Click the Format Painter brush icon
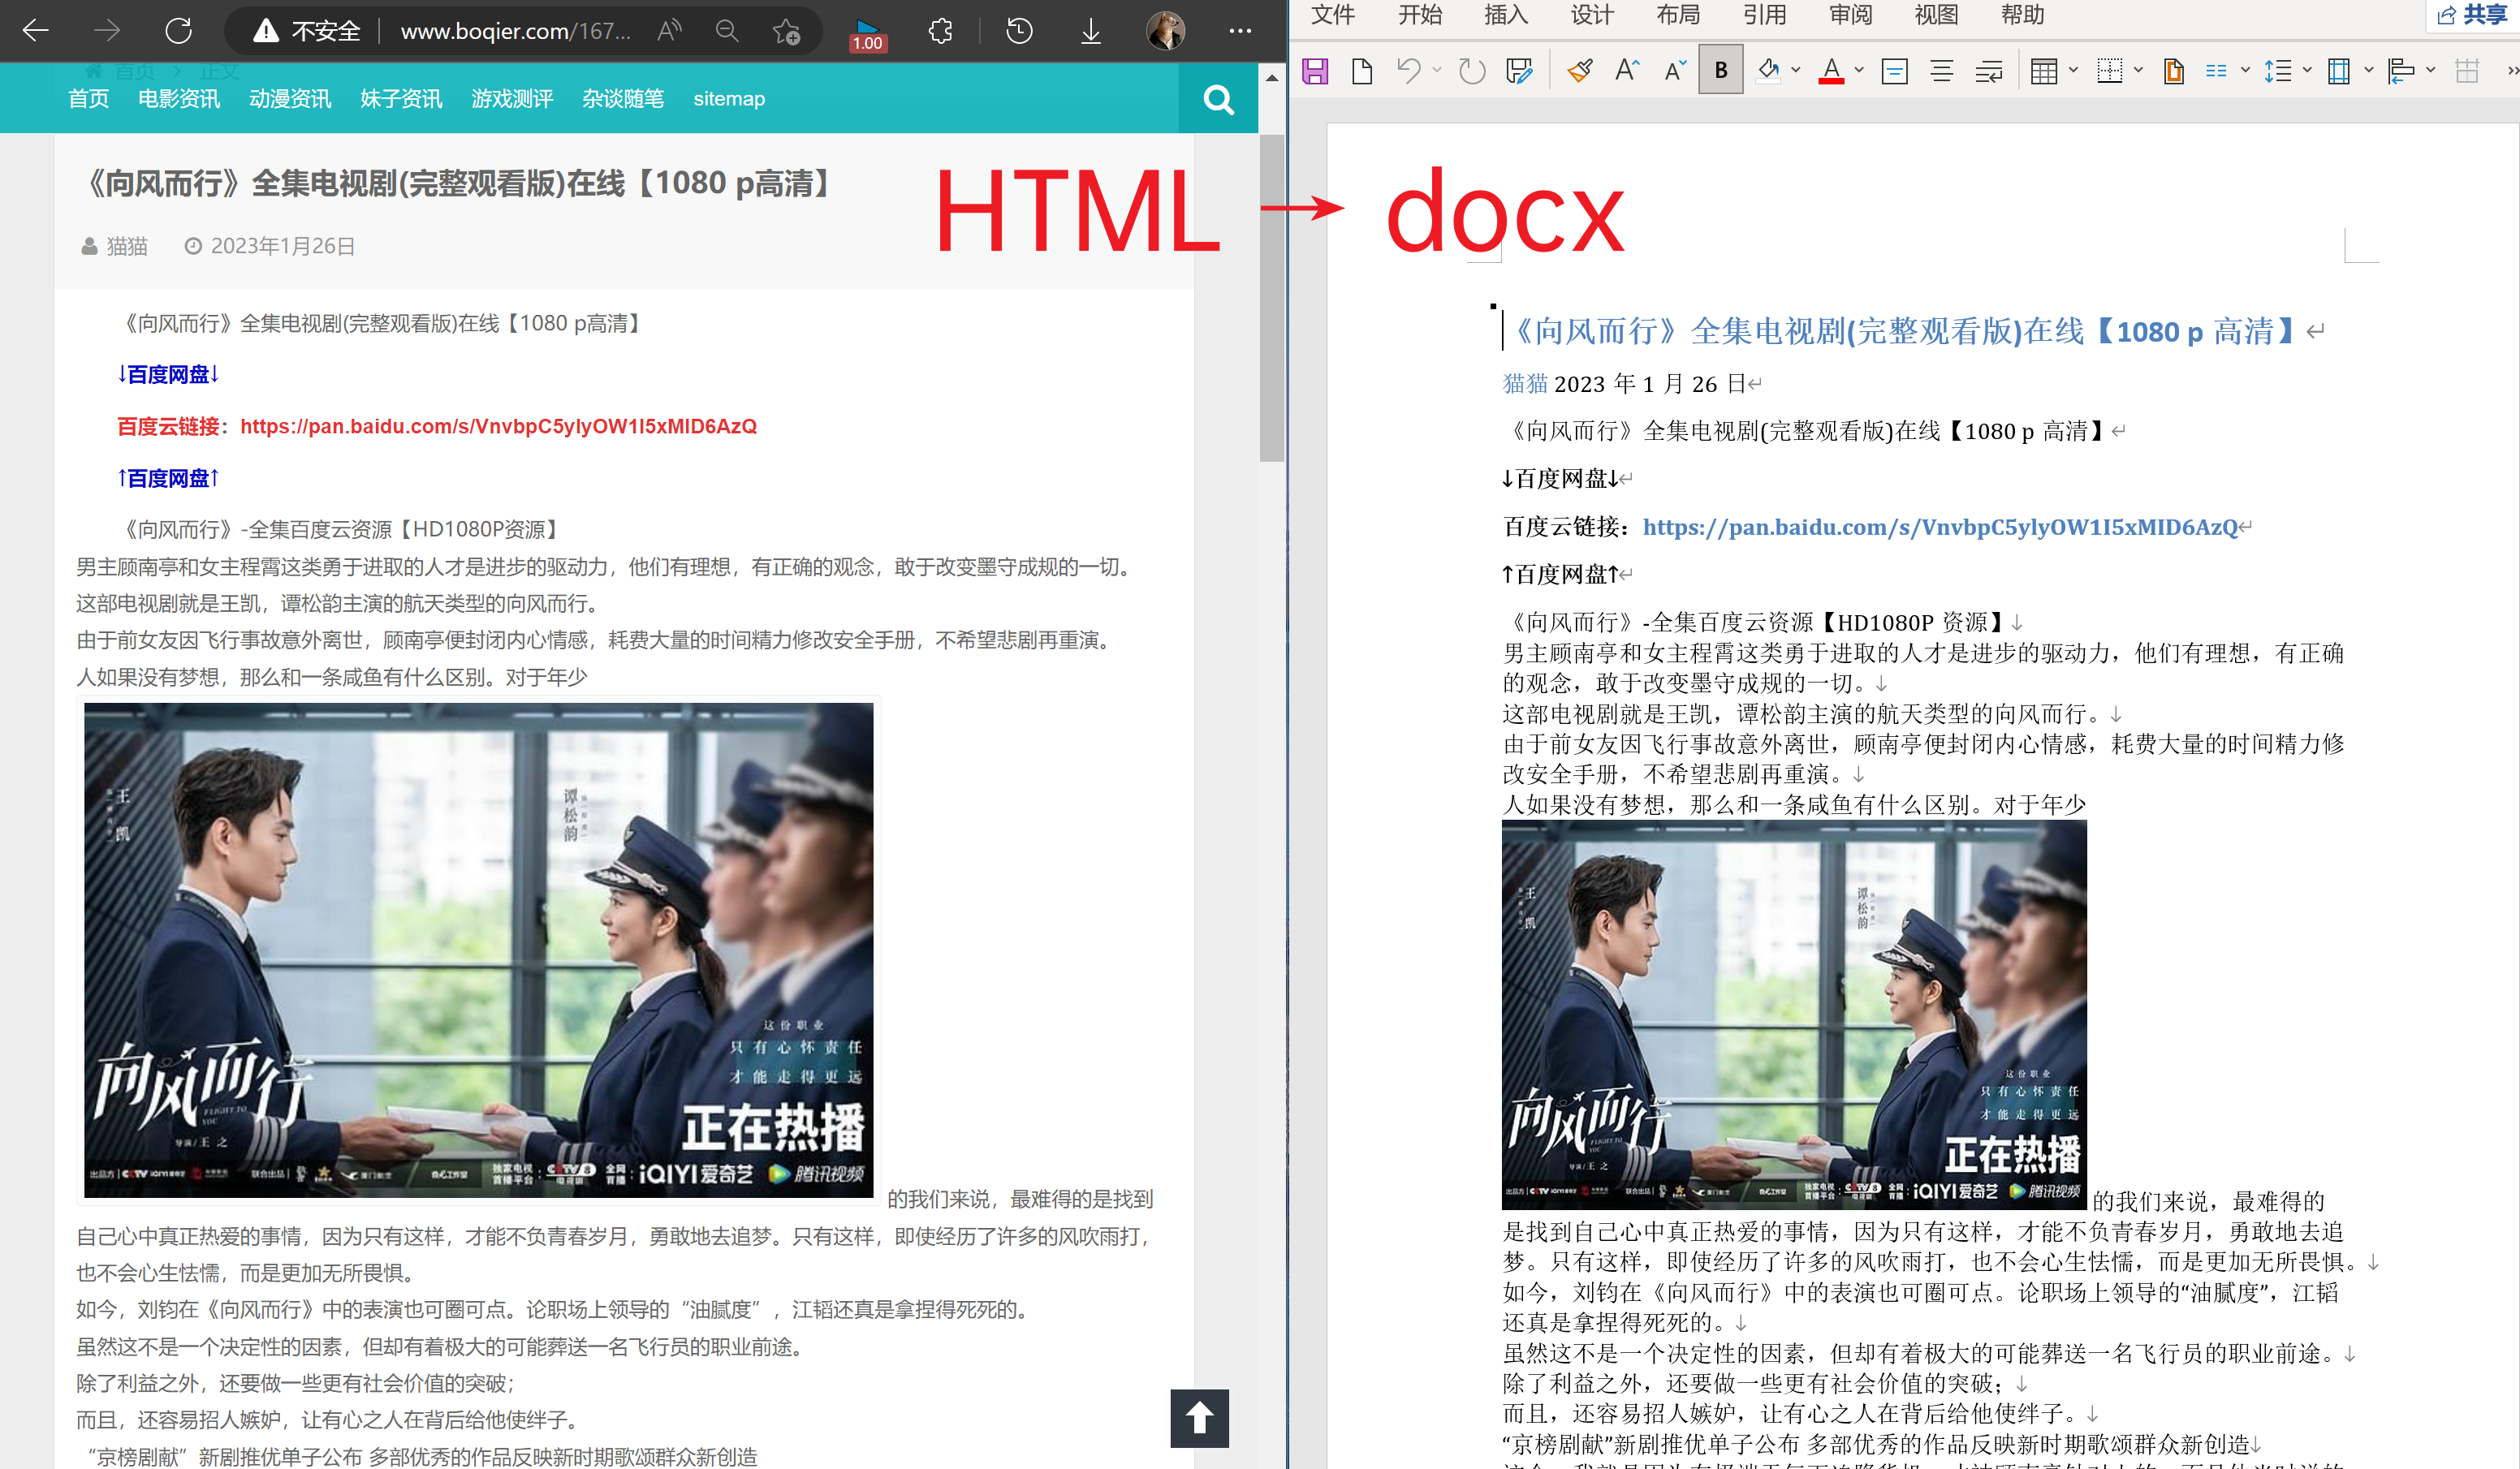The image size is (2520, 1469). pos(1580,71)
